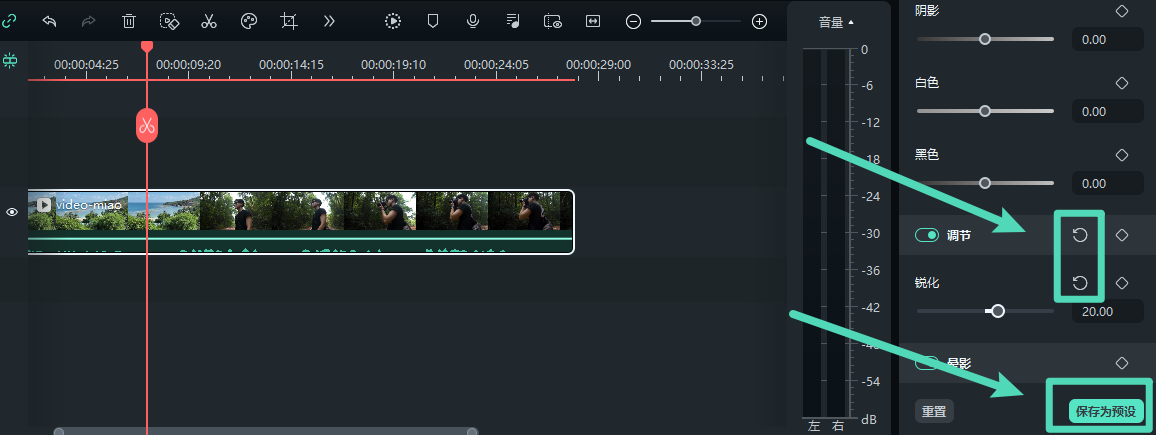Add a marker using the marker icon
This screenshot has width=1156, height=435.
[432, 21]
